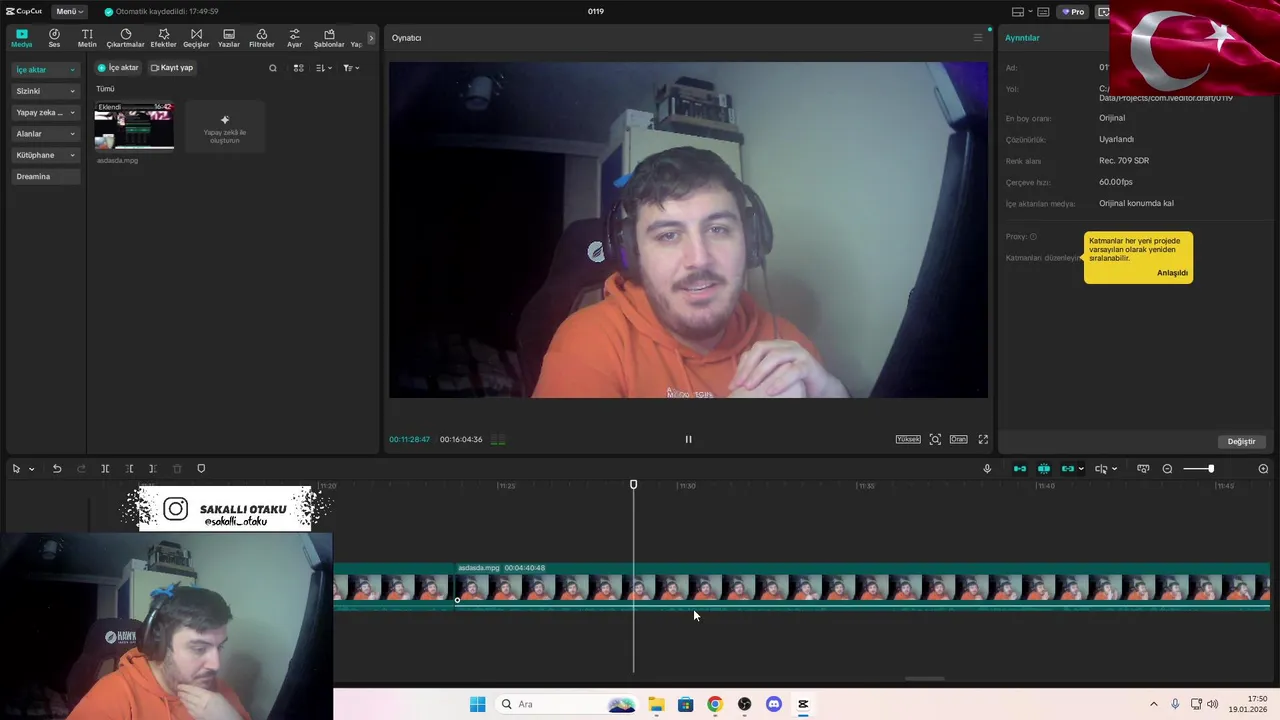The image size is (1280, 720).
Task: Click Yapay zekâ ile oluşturun card
Action: pos(225,126)
